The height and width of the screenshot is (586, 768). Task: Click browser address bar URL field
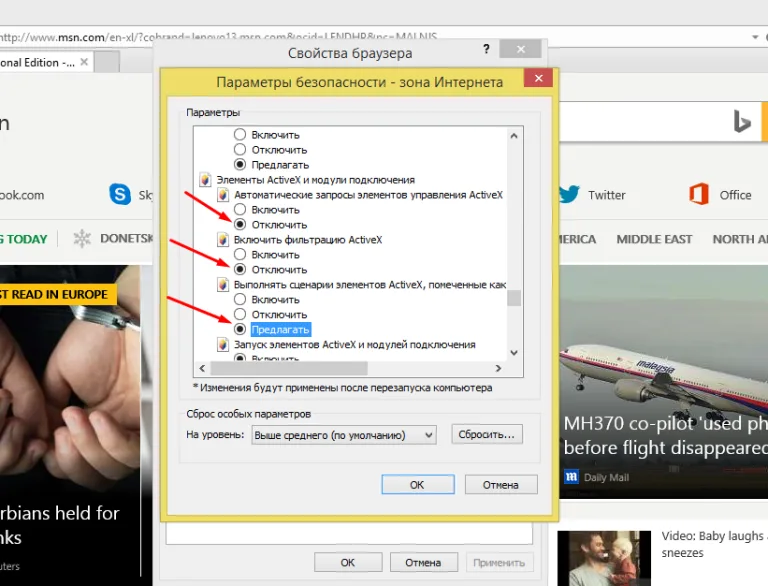[372, 37]
